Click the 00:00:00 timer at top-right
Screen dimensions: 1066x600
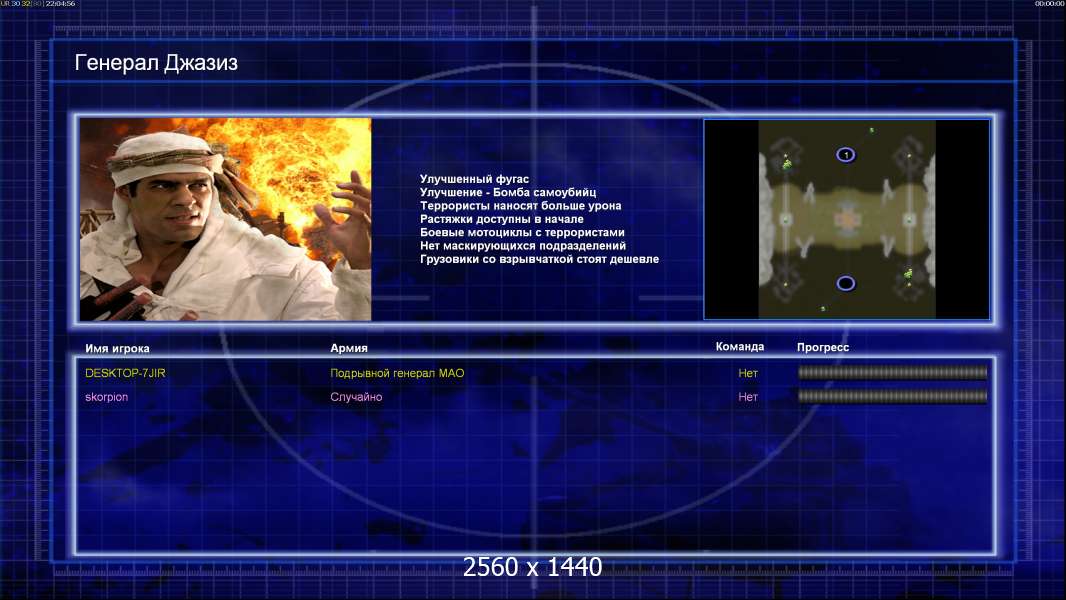1050,3
